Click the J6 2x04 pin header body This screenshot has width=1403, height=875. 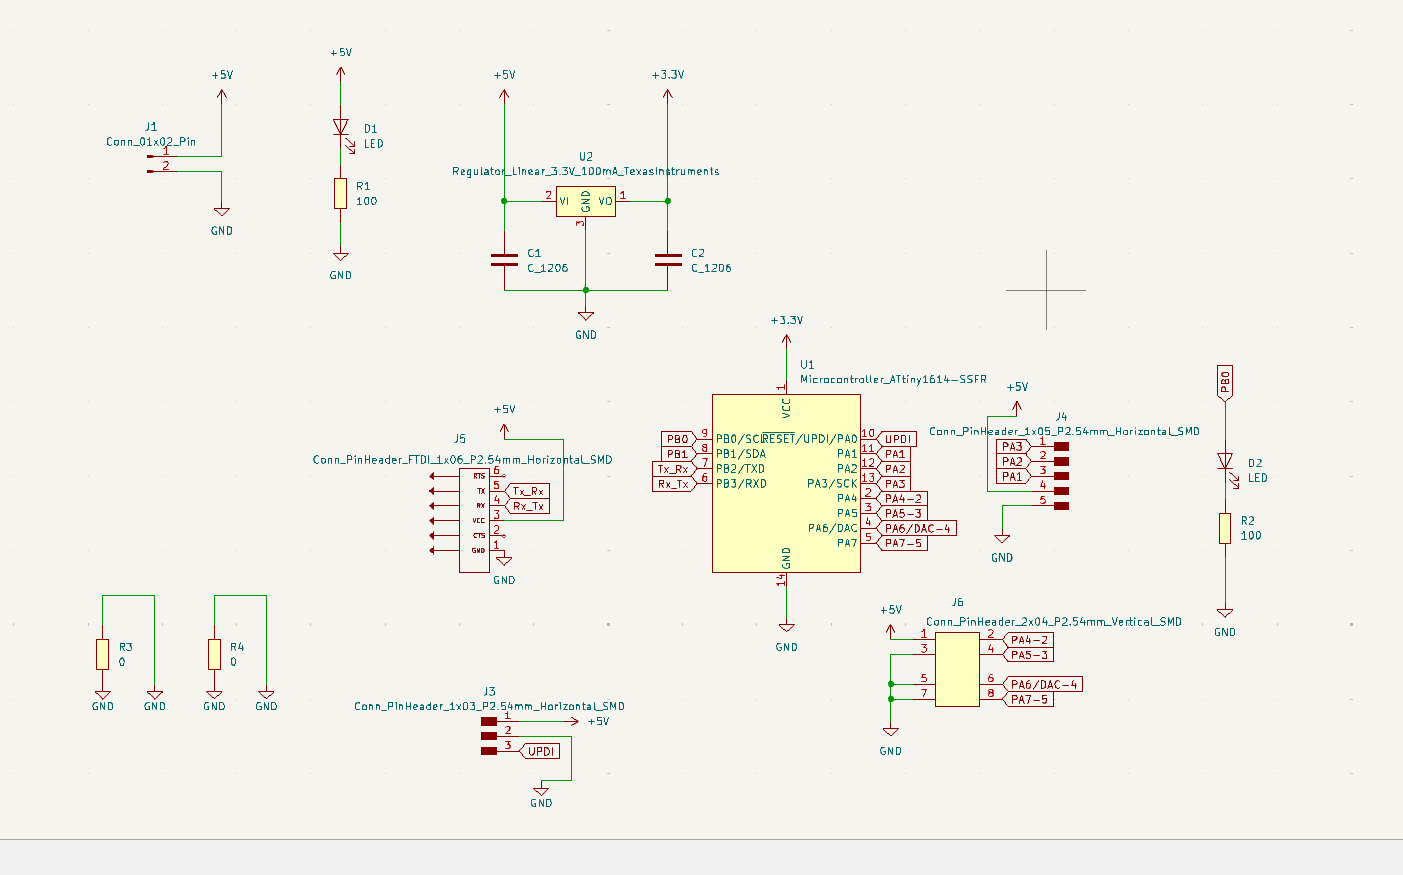957,669
